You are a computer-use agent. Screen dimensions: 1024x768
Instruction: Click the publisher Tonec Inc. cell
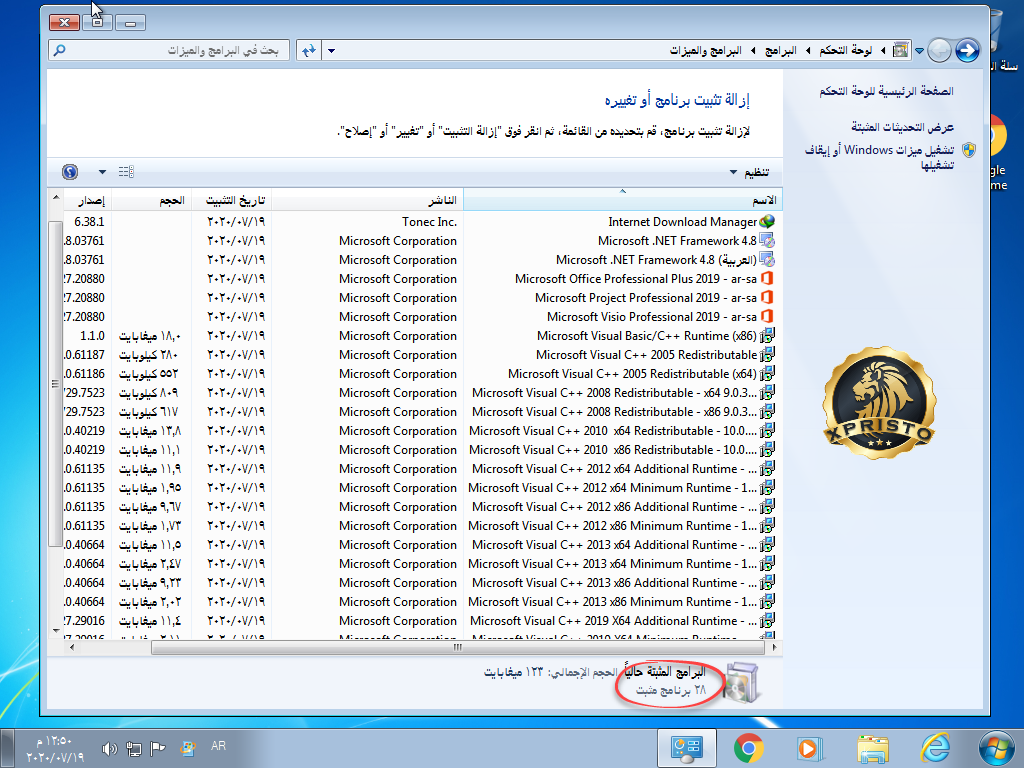(429, 222)
